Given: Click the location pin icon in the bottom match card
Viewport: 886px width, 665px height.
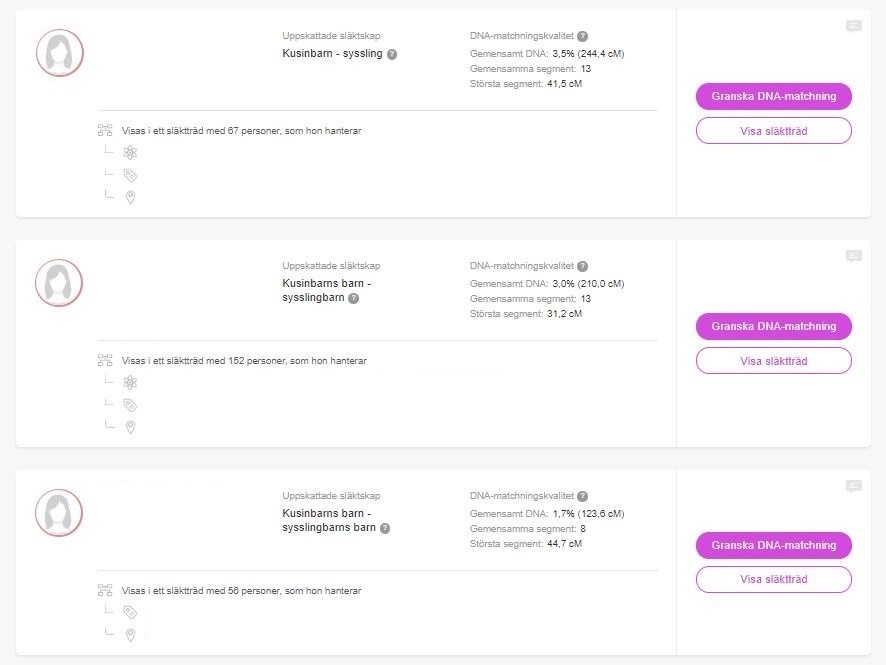Looking at the screenshot, I should coord(129,634).
